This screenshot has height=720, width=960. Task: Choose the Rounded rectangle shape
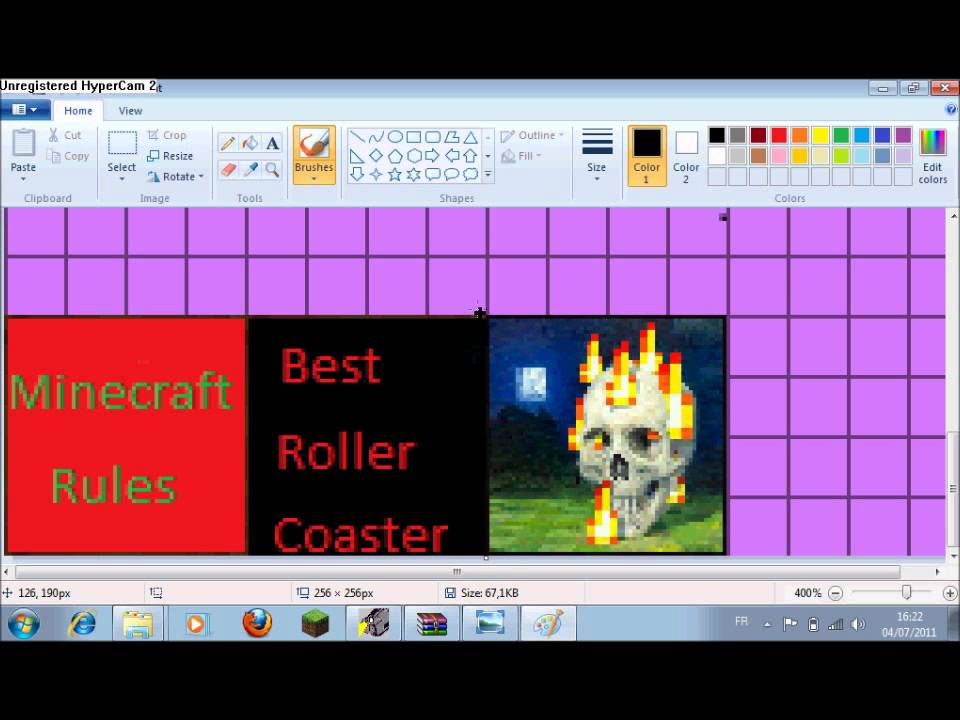[x=433, y=137]
